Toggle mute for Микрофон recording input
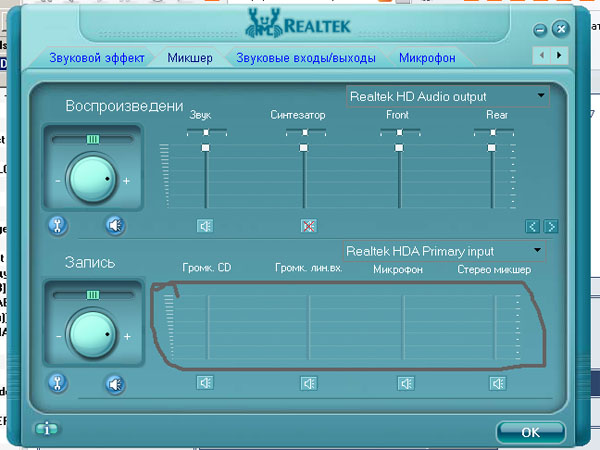 tap(406, 383)
